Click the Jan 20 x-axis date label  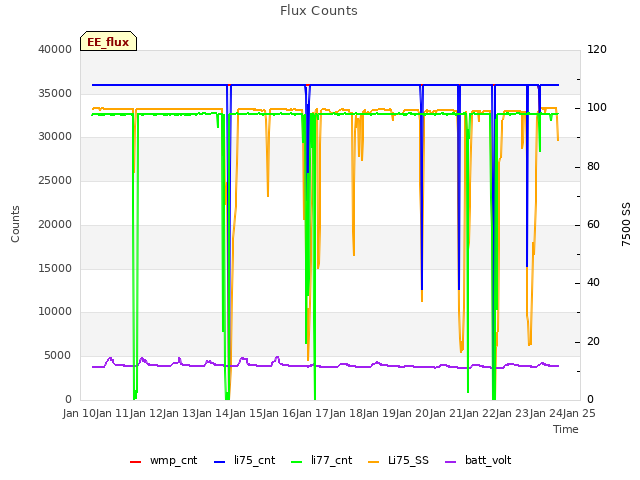[x=412, y=413]
